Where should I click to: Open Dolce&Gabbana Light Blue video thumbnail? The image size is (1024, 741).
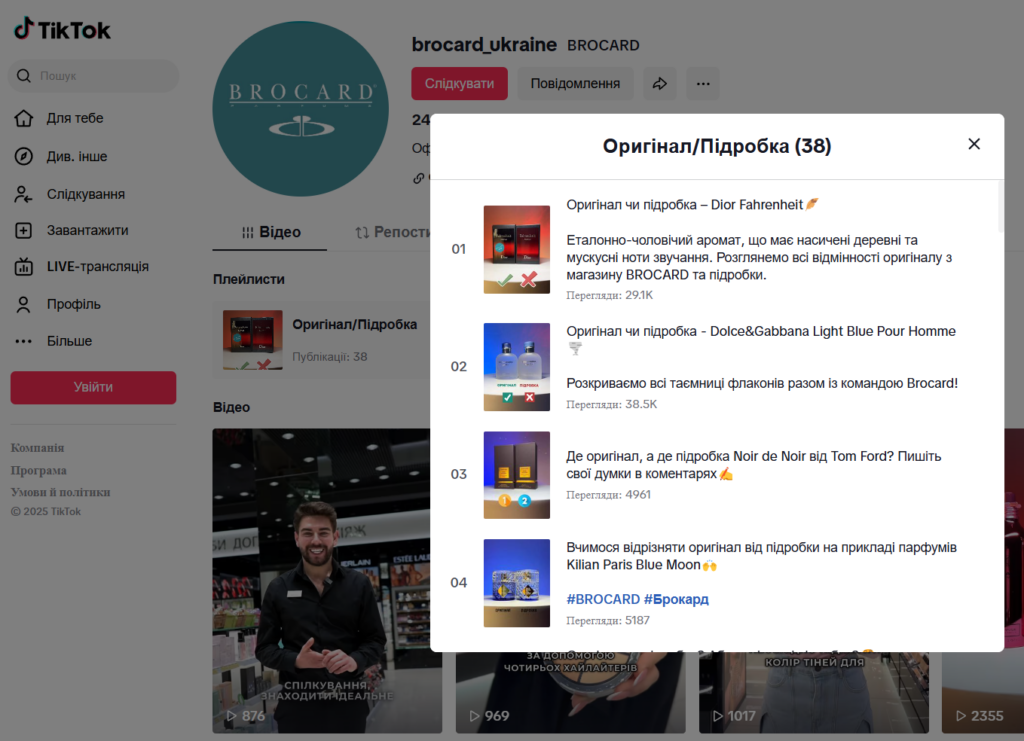pyautogui.click(x=517, y=367)
